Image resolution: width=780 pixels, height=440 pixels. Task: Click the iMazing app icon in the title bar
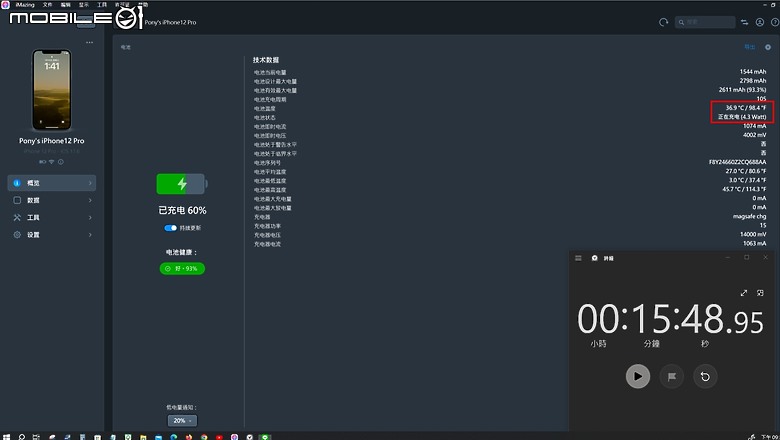coord(5,4)
